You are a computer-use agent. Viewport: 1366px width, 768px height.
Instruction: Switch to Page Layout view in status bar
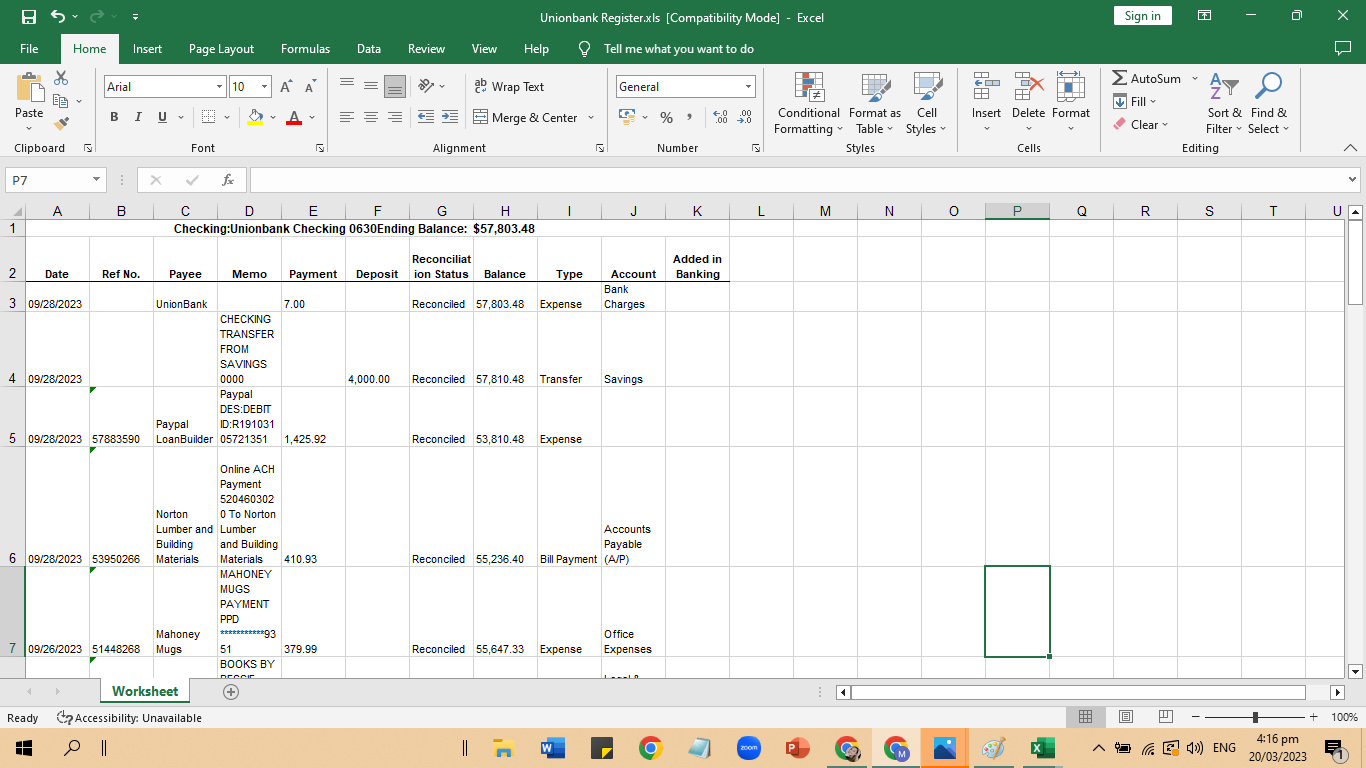1125,717
